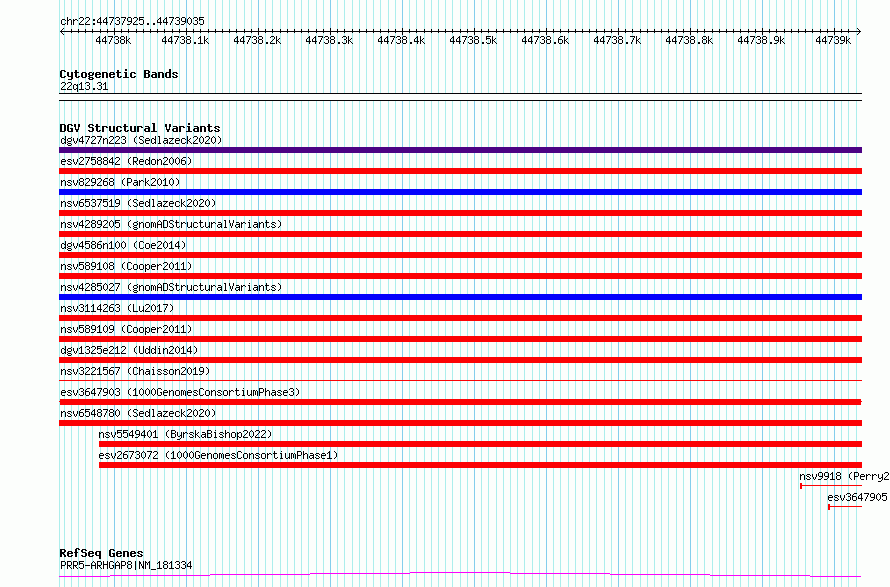Click the red bar under nsv589108
Image resolution: width=890 pixels, height=587 pixels.
tap(460, 276)
